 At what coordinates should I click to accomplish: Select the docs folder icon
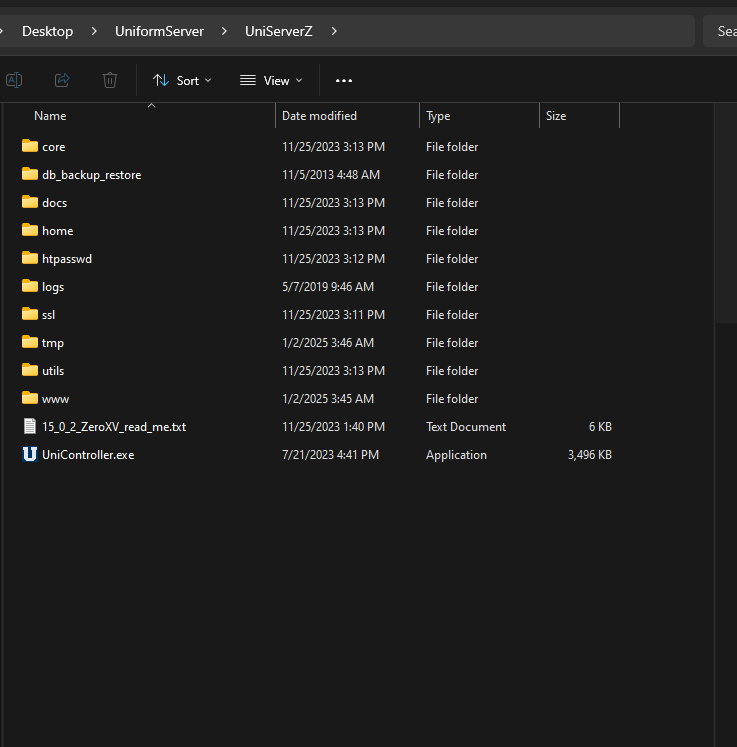tap(30, 202)
